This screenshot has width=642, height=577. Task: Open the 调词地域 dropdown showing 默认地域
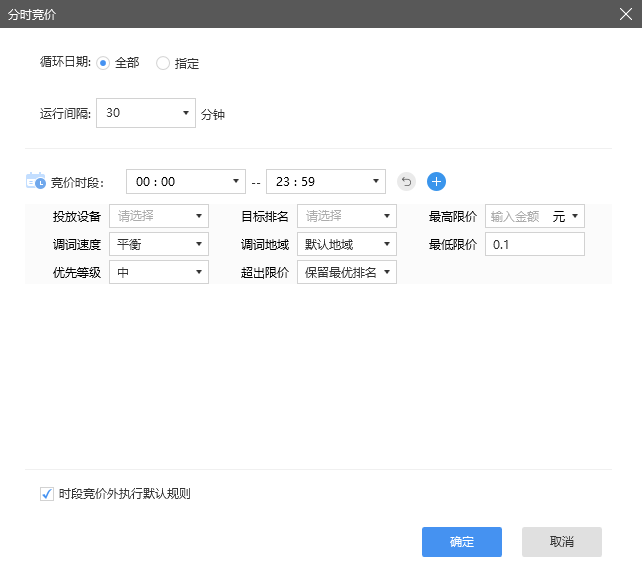click(347, 244)
